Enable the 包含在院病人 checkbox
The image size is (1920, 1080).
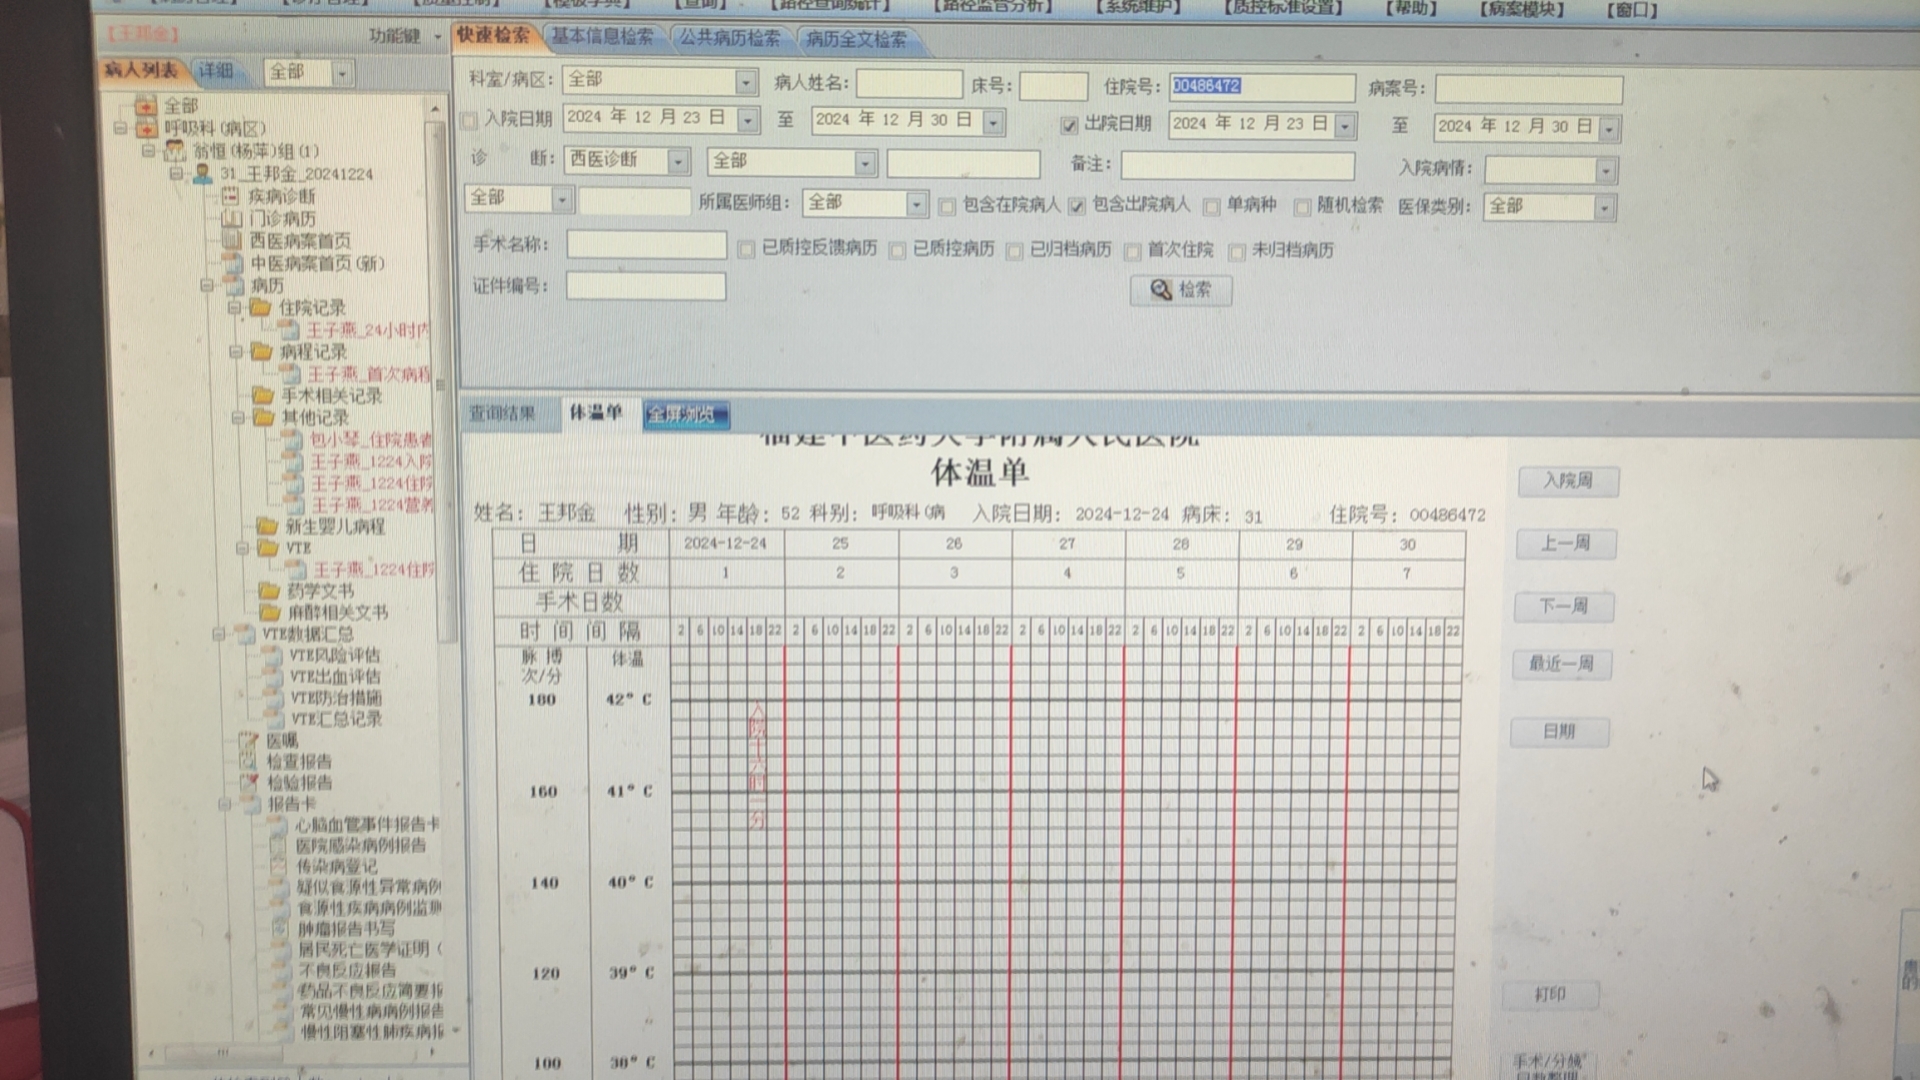click(947, 207)
